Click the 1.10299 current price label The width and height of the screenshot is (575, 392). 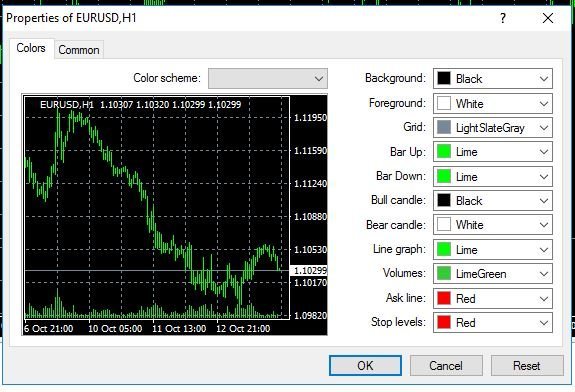(310, 271)
